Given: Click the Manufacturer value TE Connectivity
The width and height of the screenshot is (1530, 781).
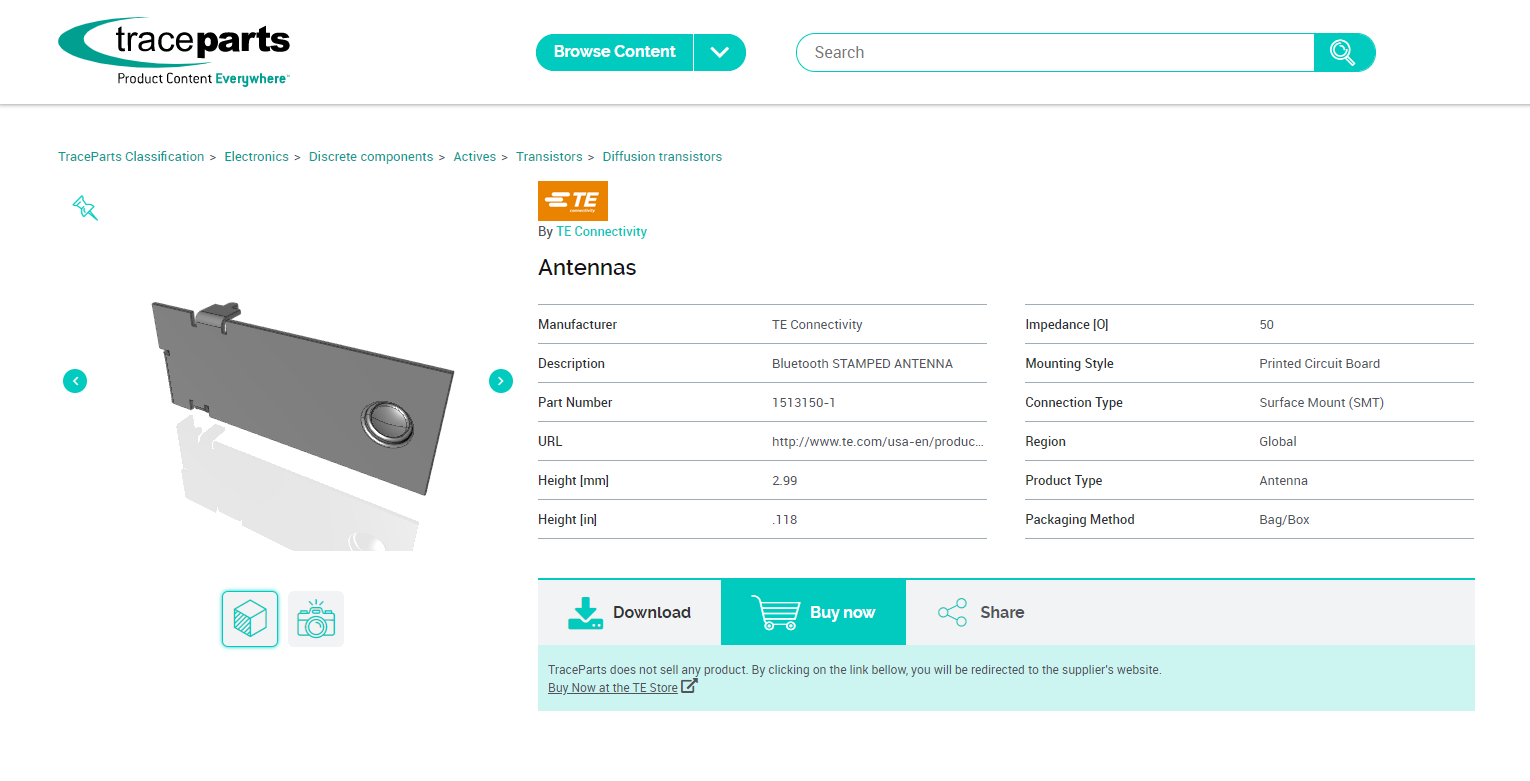Looking at the screenshot, I should (817, 324).
